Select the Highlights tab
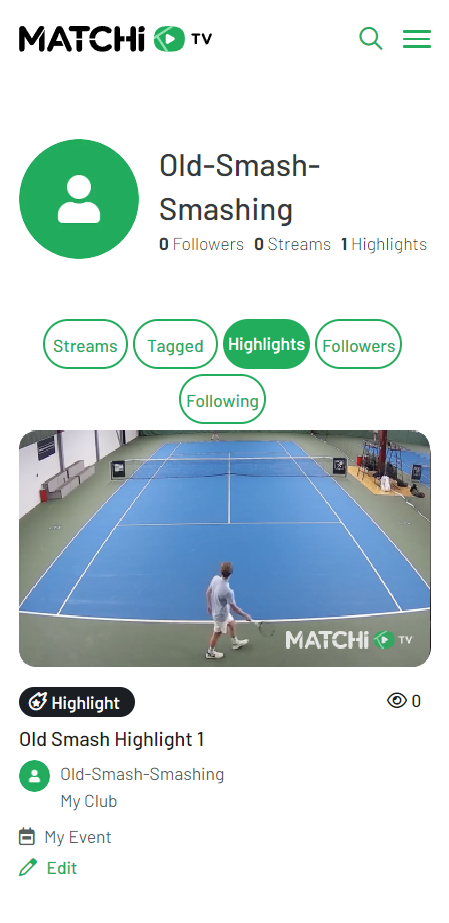 click(267, 344)
